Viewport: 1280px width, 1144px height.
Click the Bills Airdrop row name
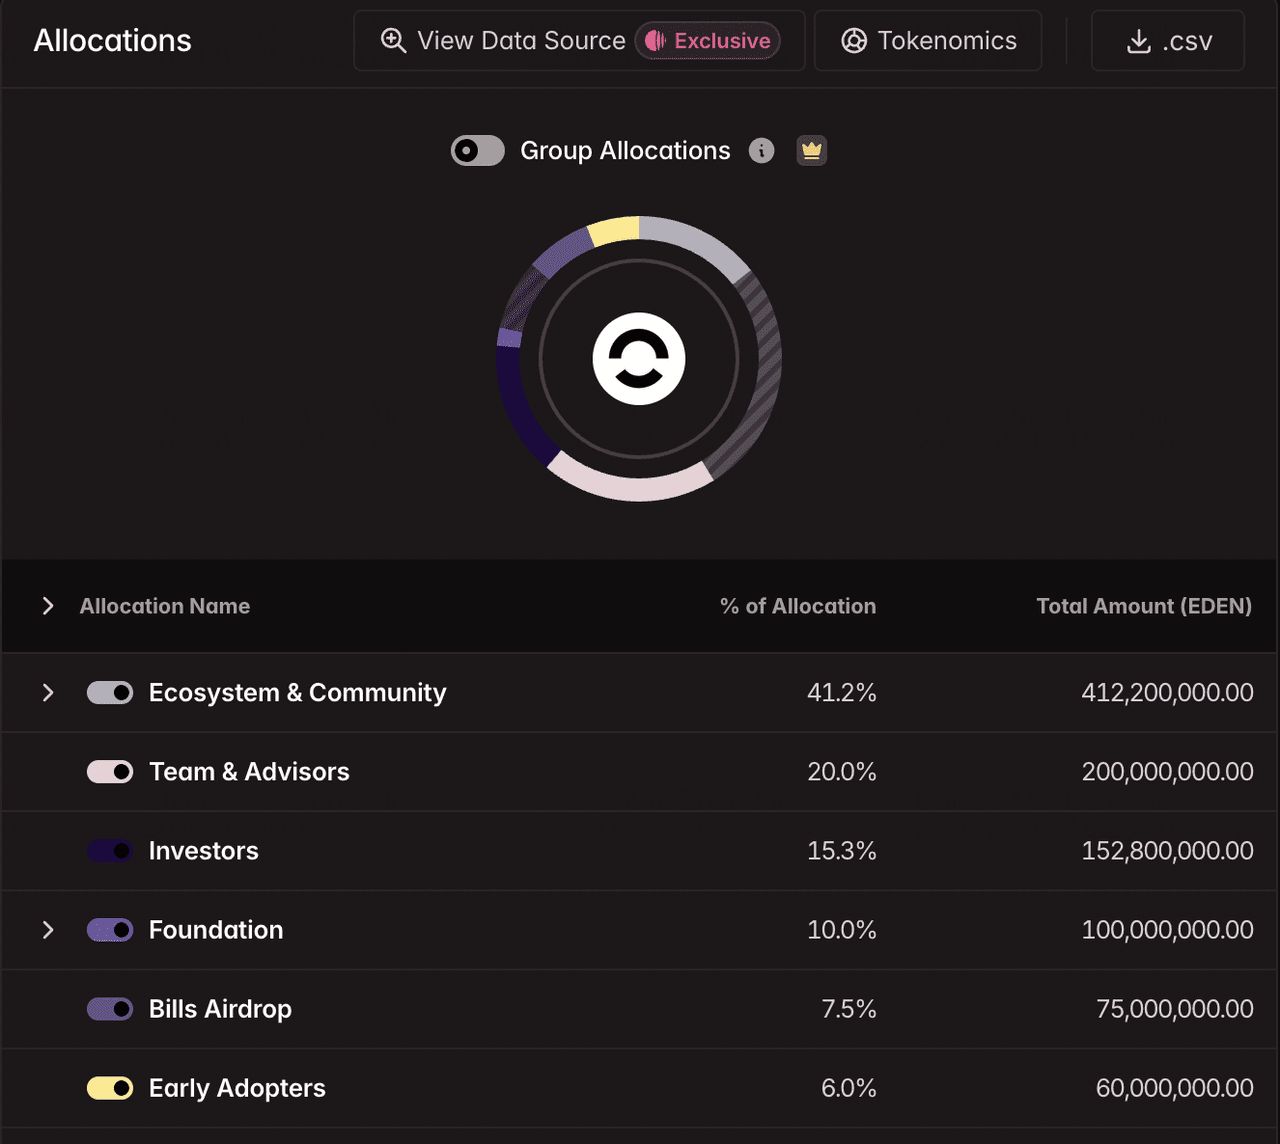(220, 1009)
